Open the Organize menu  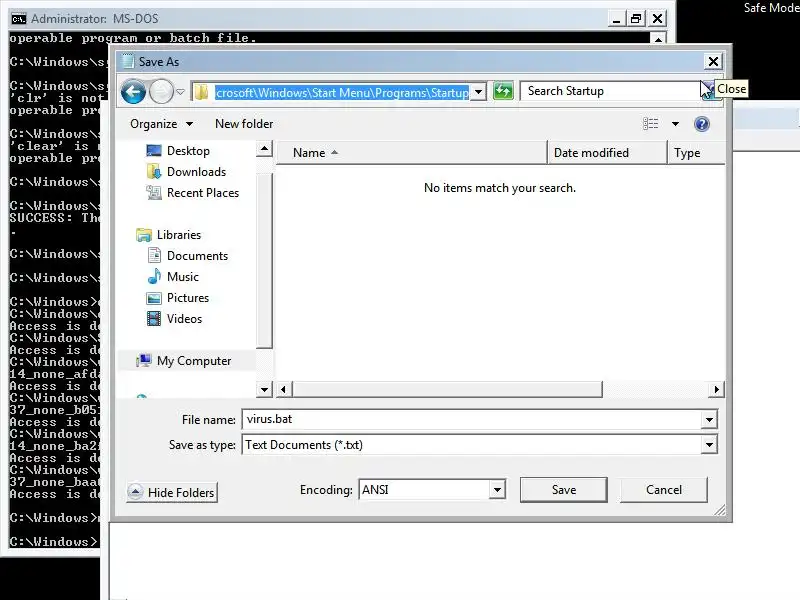click(161, 124)
